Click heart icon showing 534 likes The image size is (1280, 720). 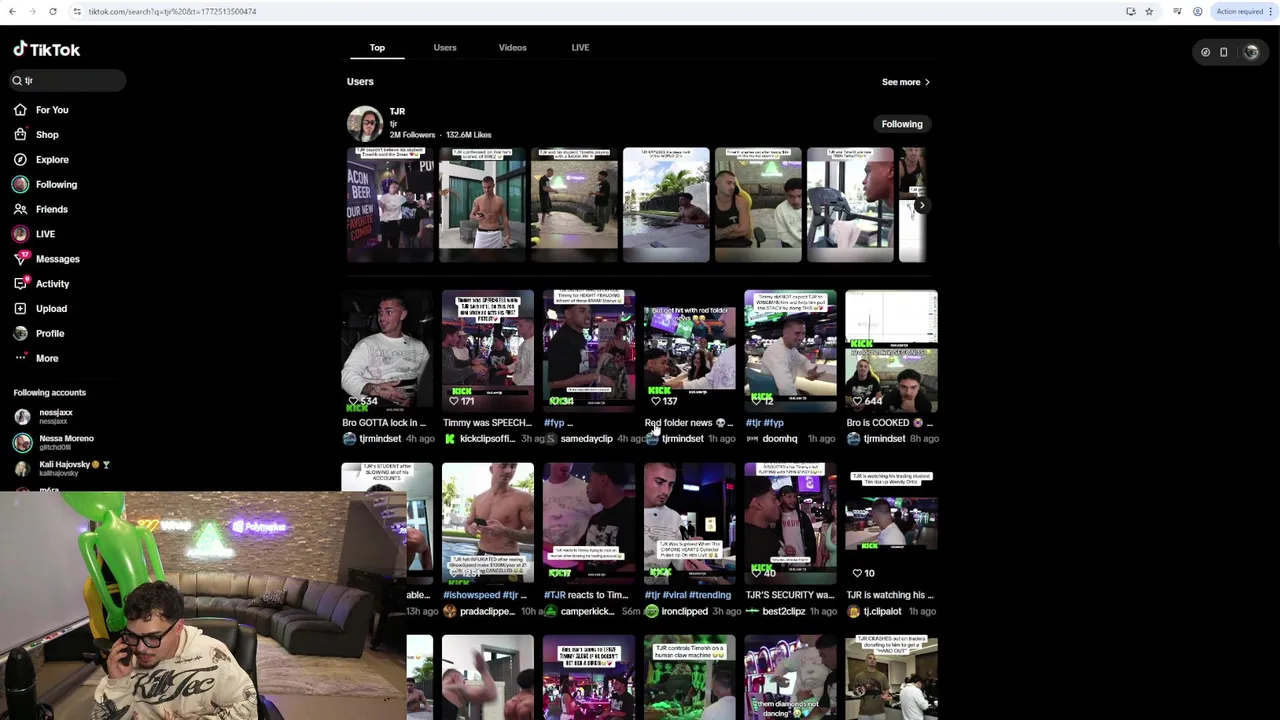(x=353, y=401)
